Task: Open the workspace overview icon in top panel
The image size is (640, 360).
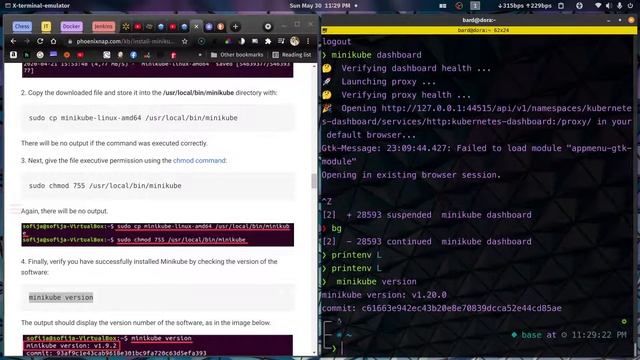Action: [443, 6]
